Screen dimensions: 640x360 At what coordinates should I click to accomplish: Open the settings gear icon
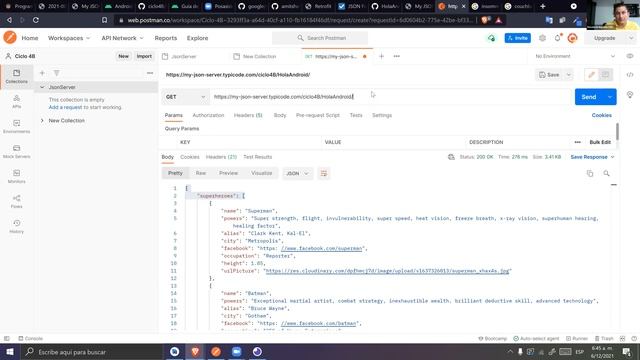(x=542, y=38)
